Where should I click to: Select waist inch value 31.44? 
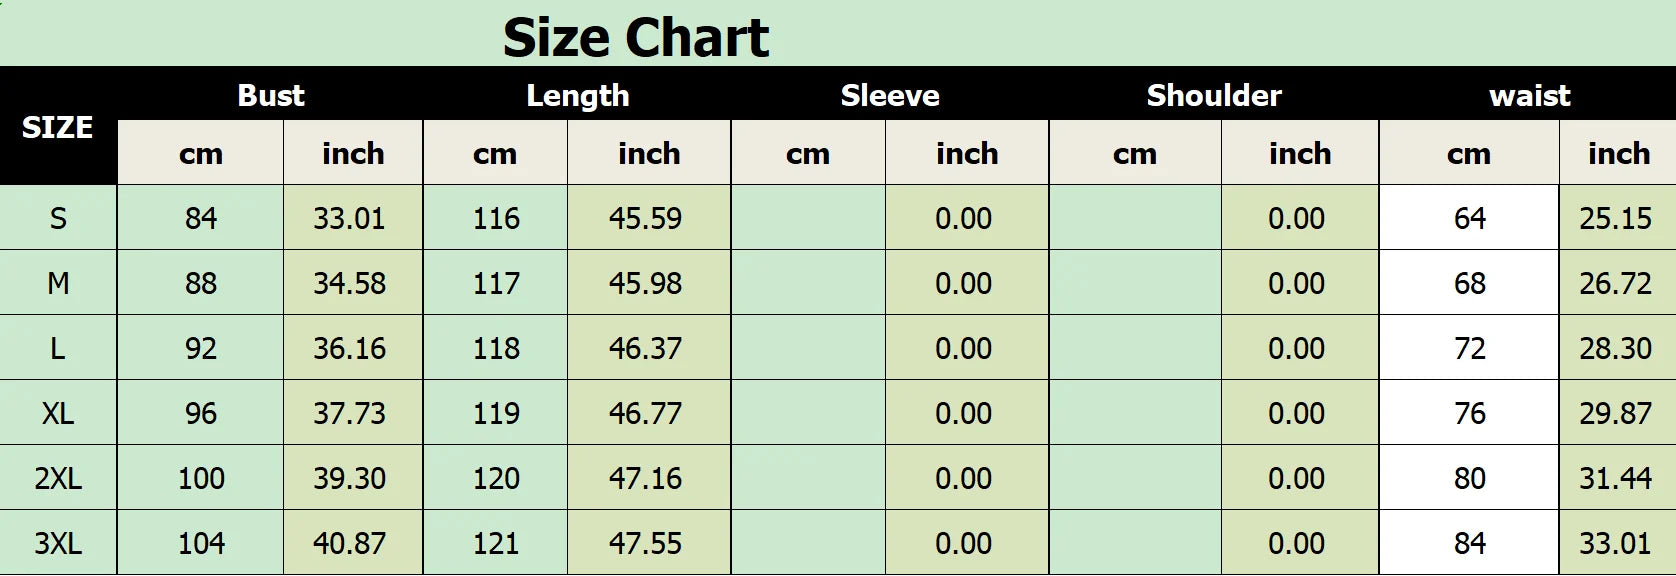1615,478
